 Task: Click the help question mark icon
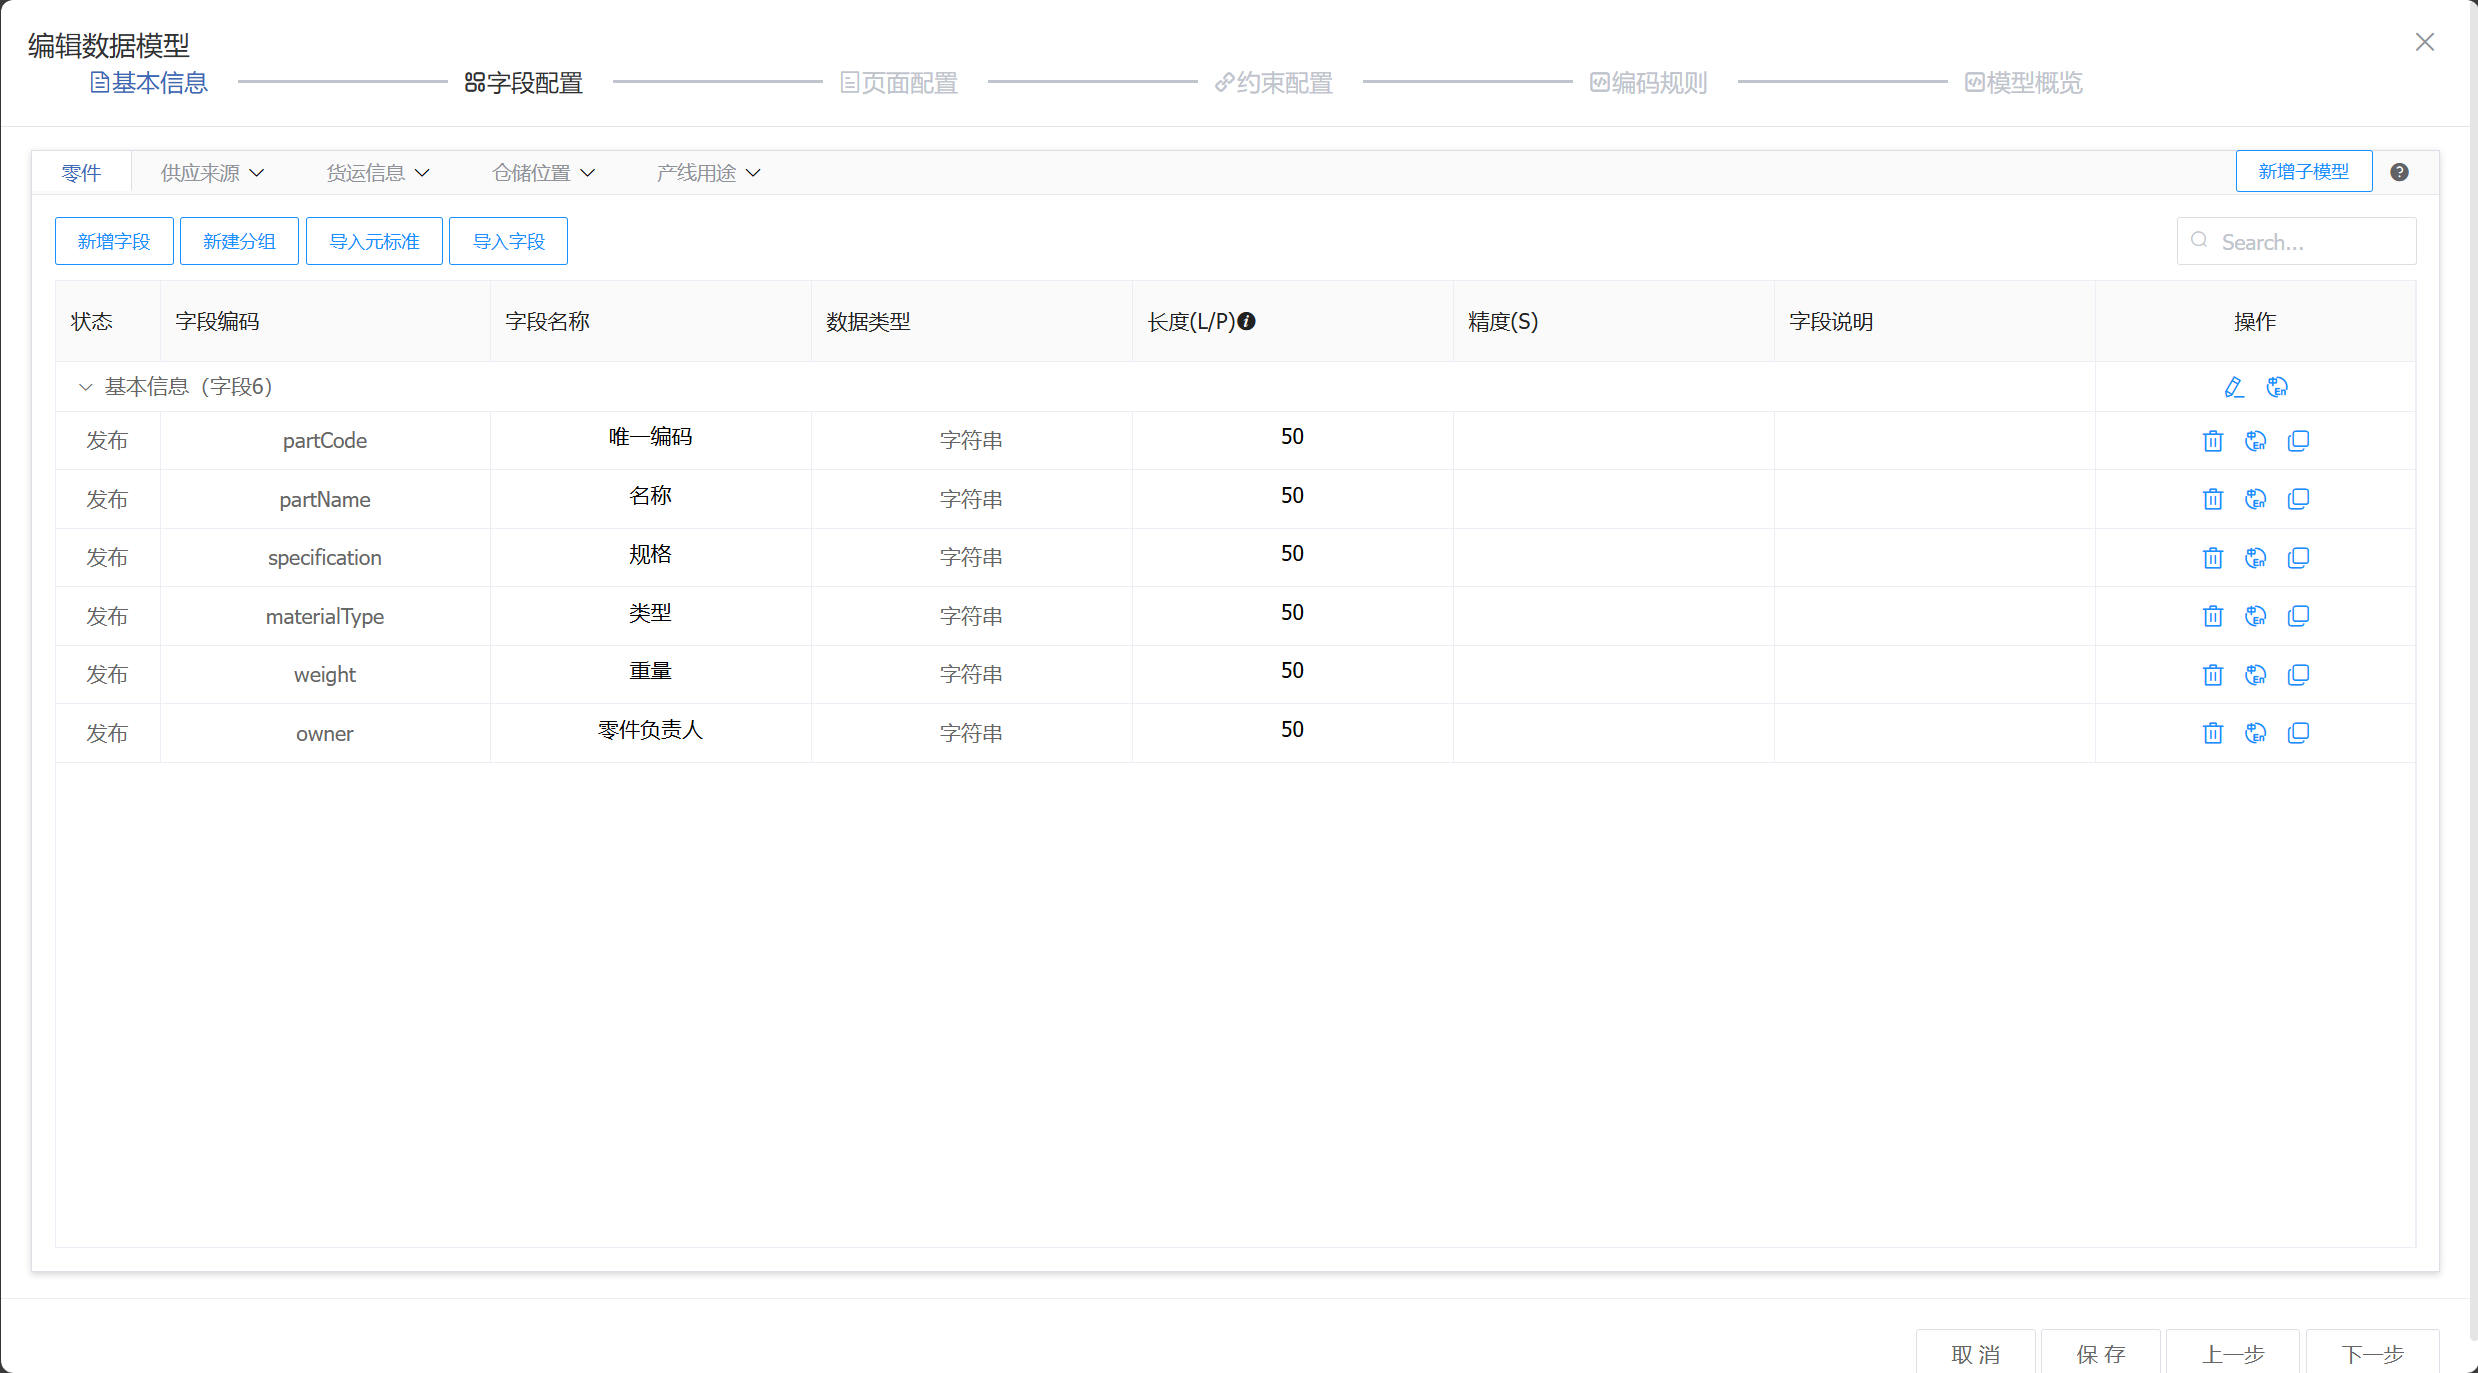click(2399, 172)
